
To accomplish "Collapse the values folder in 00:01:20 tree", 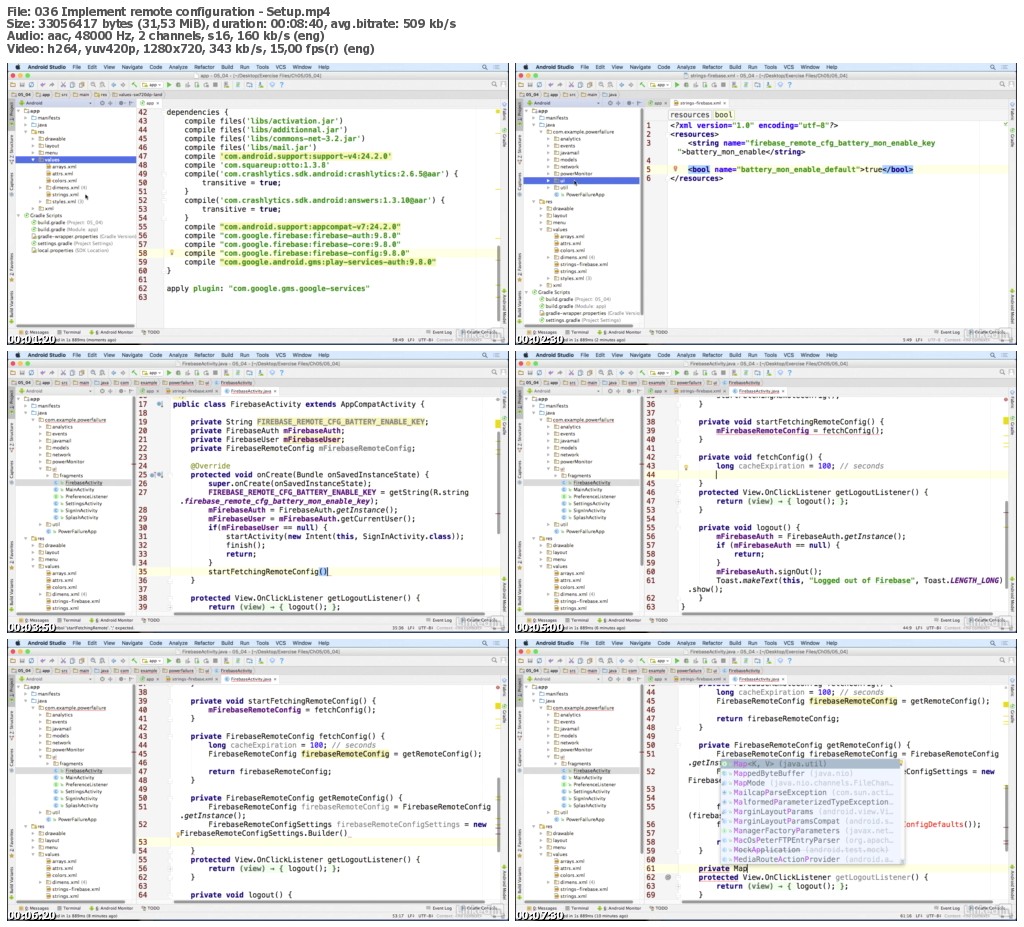I will pos(33,159).
